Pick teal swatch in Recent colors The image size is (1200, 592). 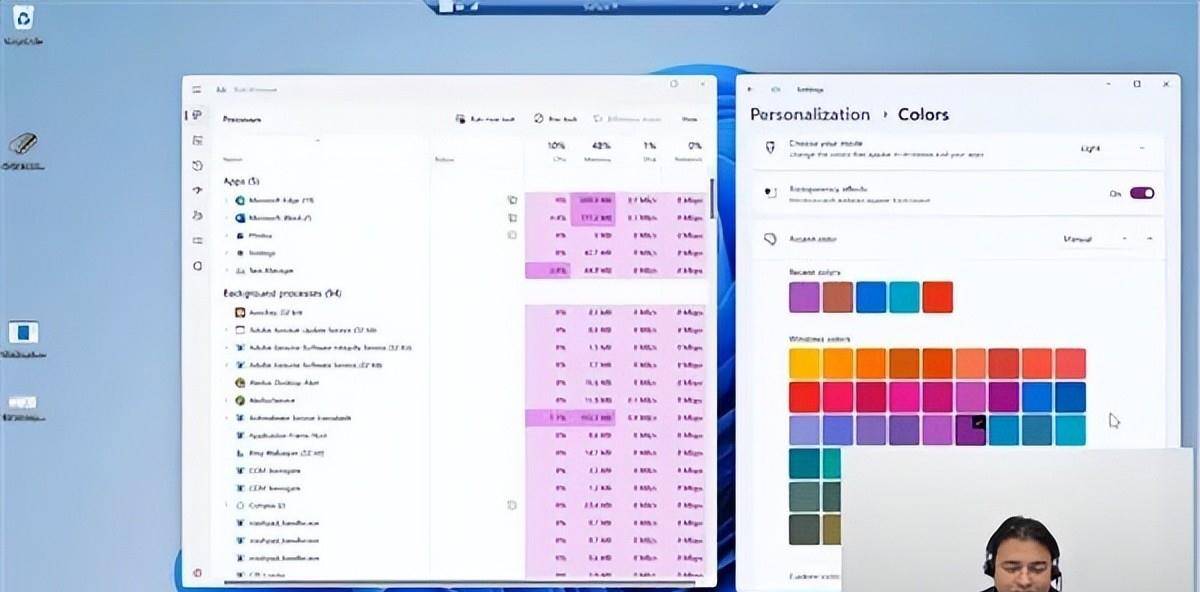pos(904,297)
